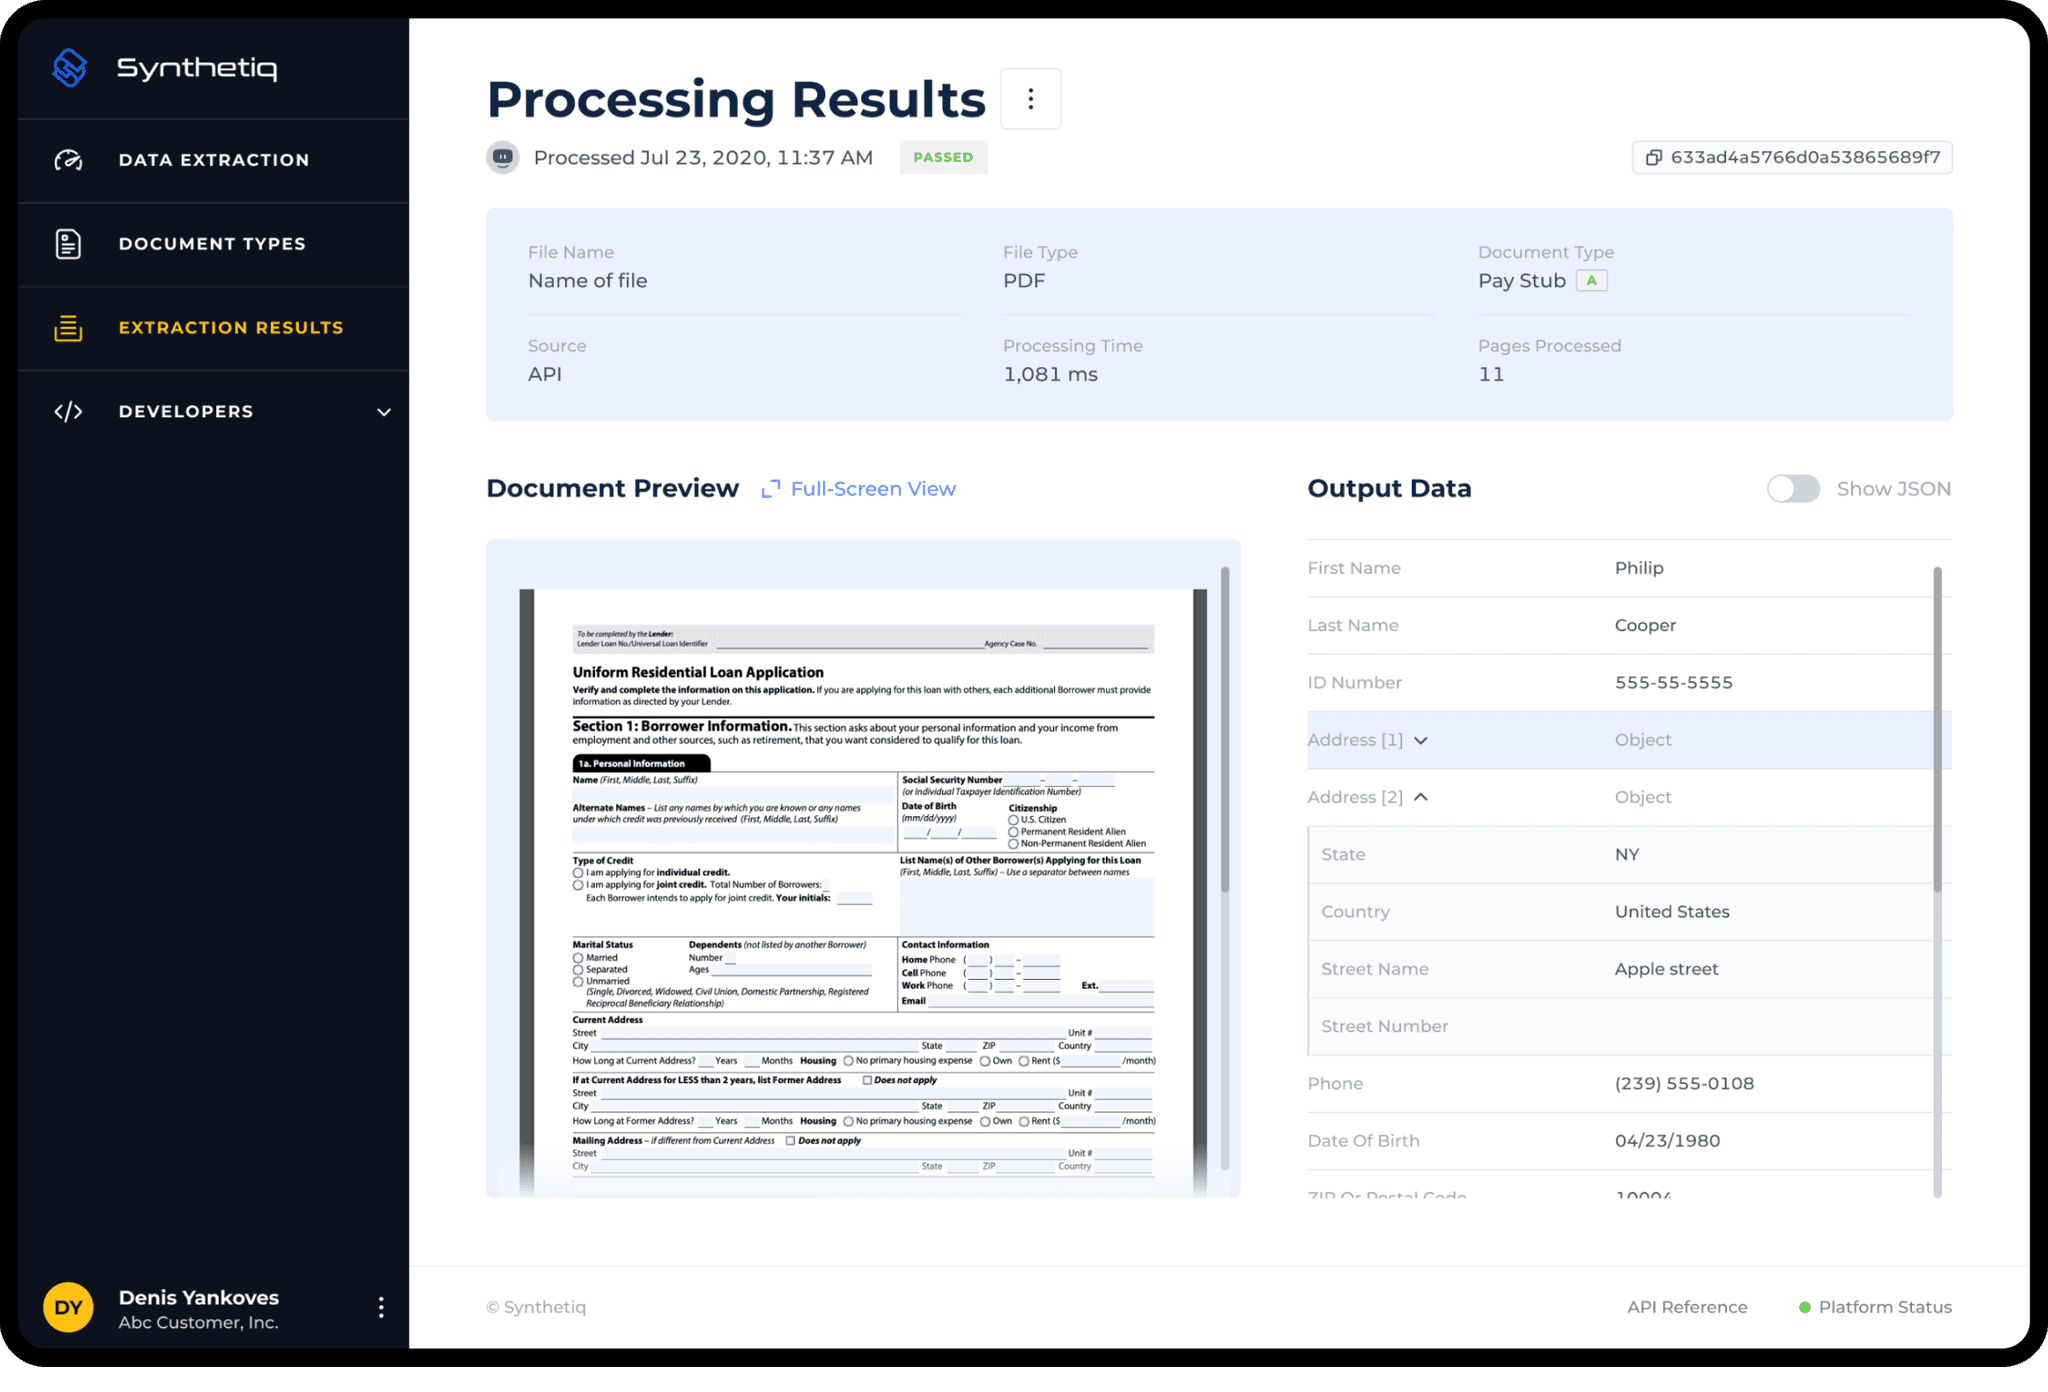Click the robot processing avatar icon
Image resolution: width=2048 pixels, height=1392 pixels.
coord(503,158)
